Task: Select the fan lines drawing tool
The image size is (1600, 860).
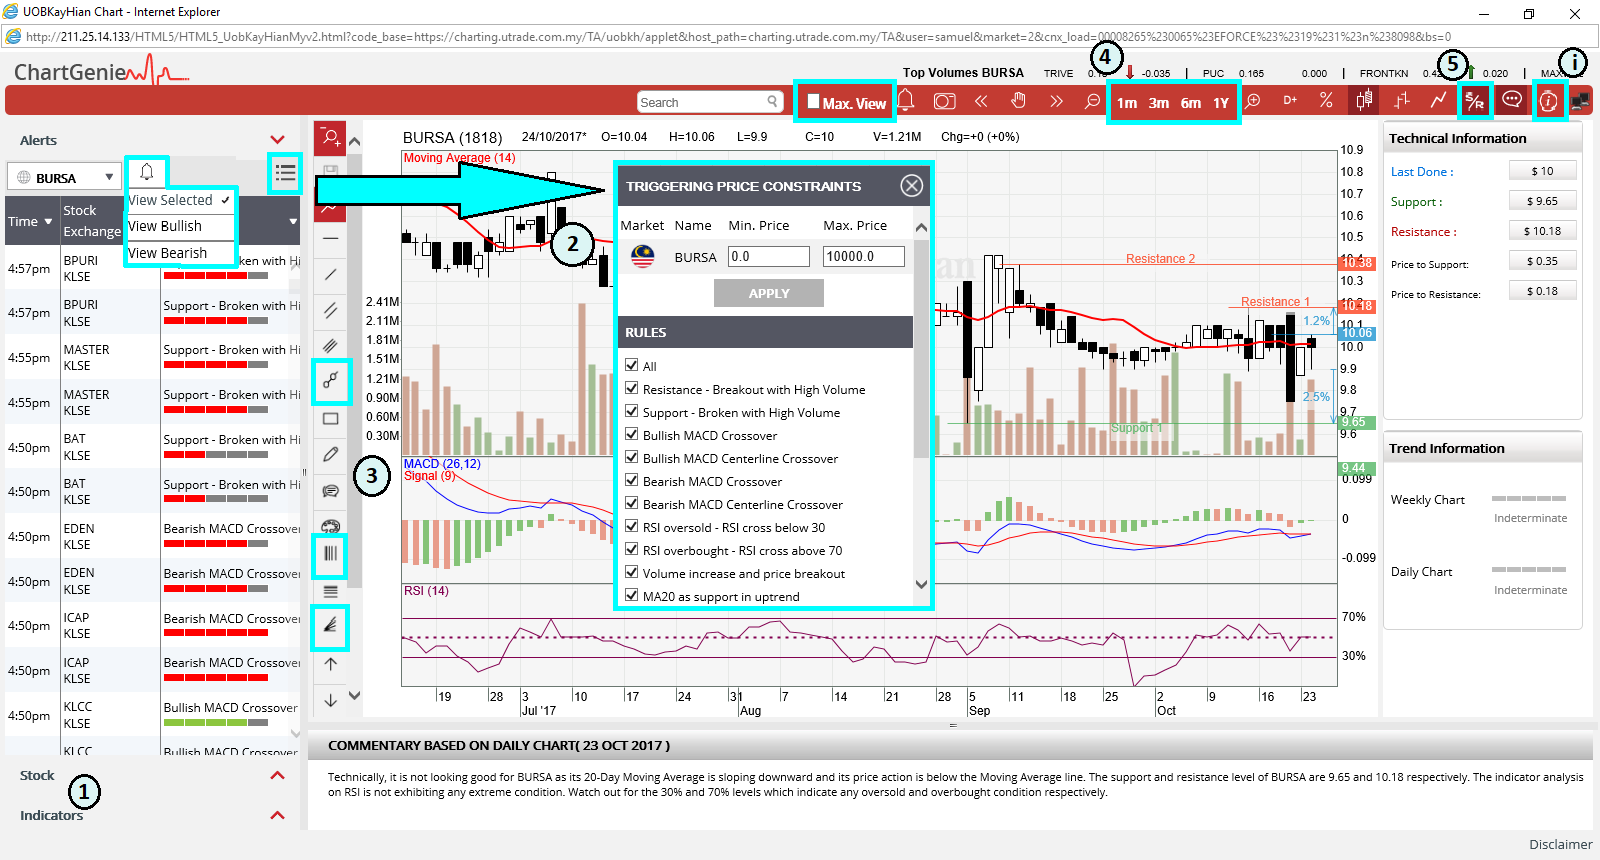Action: pos(330,626)
